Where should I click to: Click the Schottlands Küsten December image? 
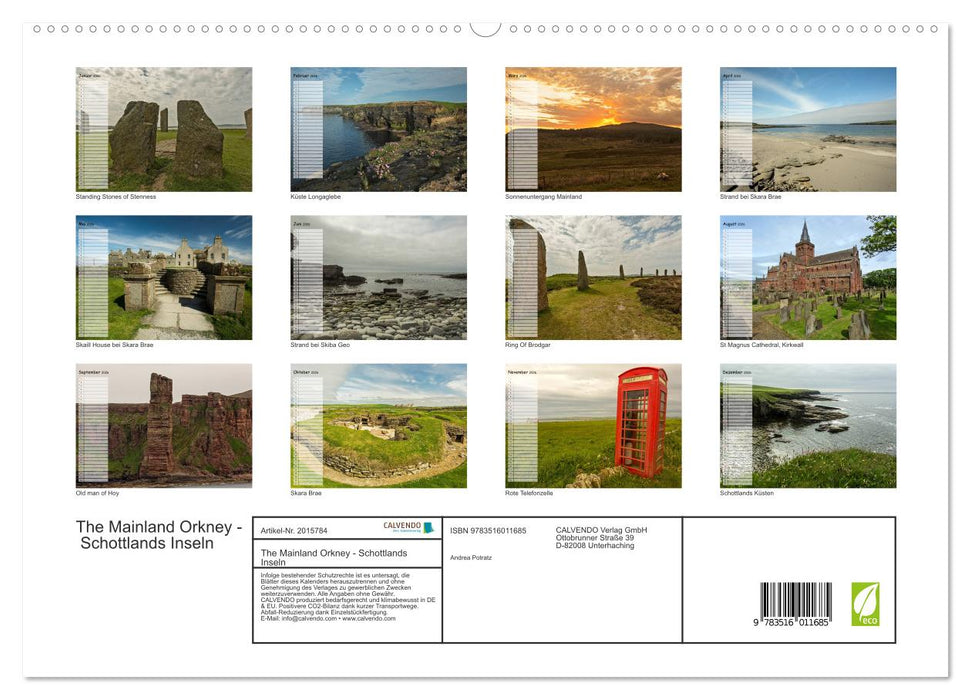click(x=807, y=426)
